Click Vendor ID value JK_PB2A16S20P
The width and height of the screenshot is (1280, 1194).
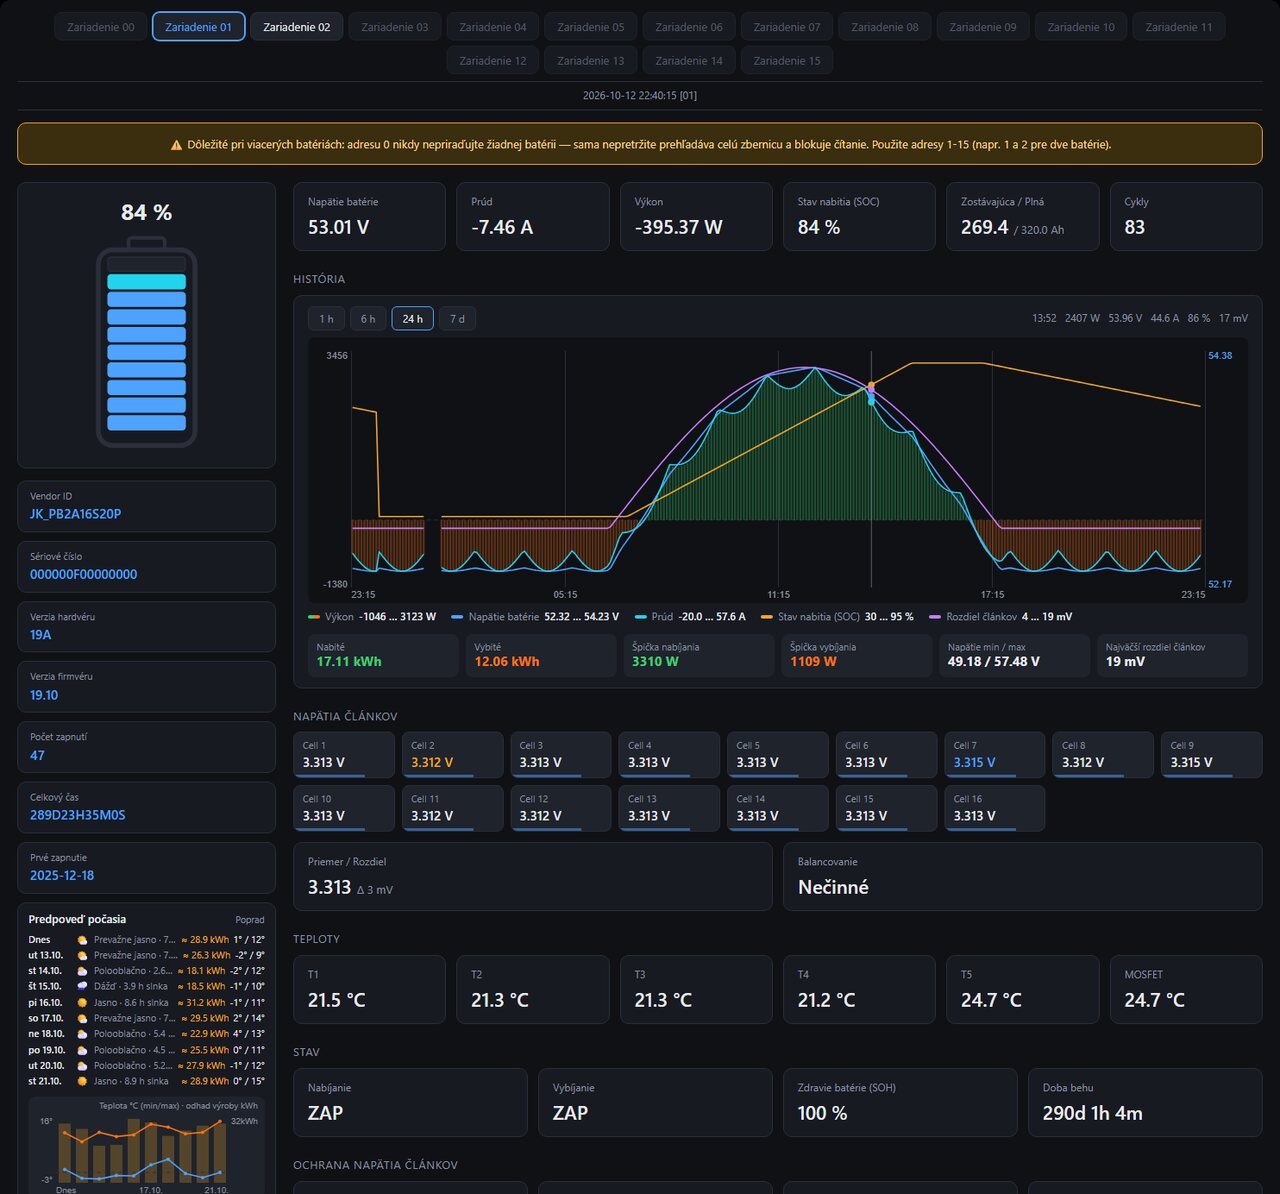click(x=75, y=514)
